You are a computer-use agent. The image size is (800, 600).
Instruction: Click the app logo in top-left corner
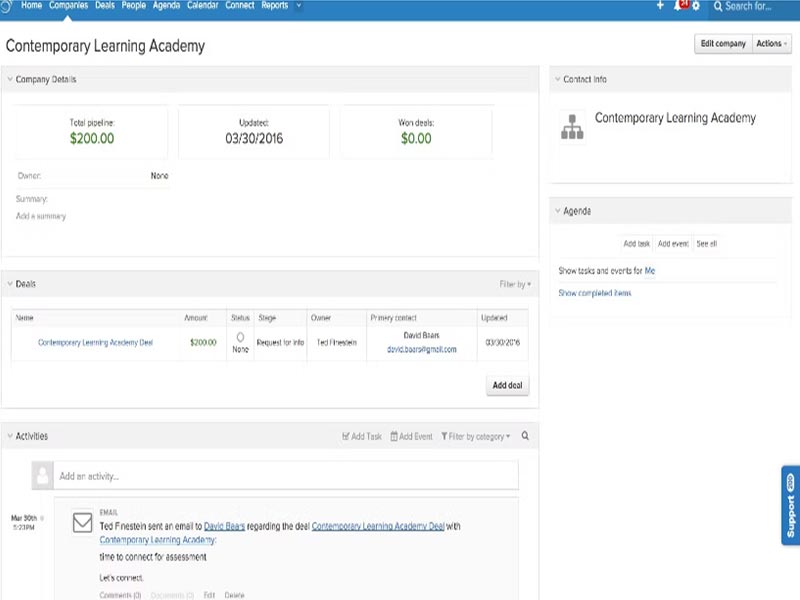point(9,6)
